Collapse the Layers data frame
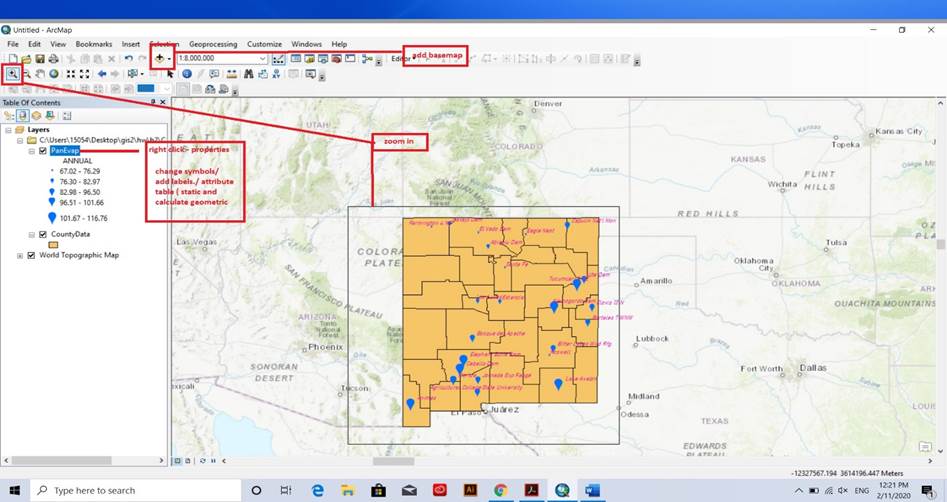The image size is (947, 502). (x=8, y=129)
